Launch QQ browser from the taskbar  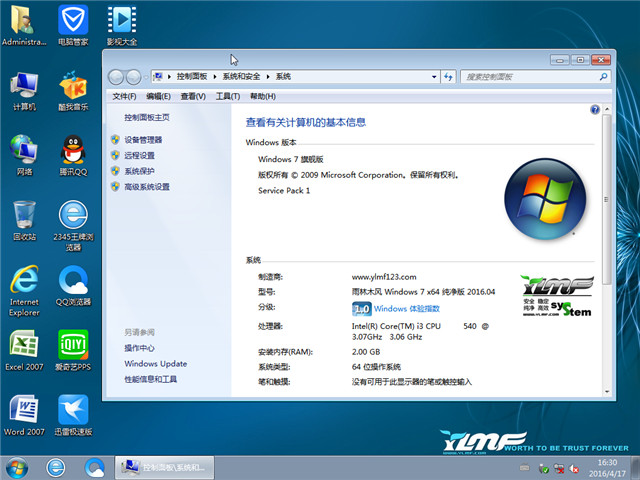95,468
